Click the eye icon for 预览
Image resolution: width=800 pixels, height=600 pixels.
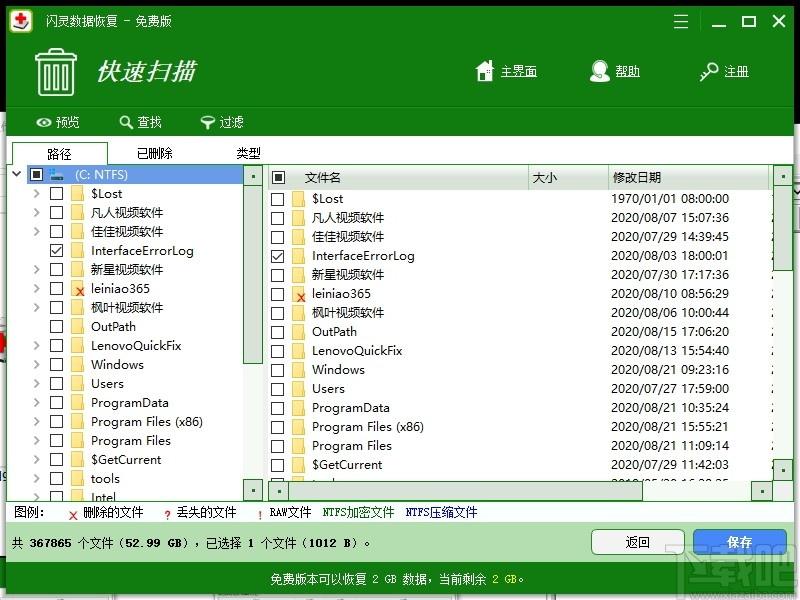[x=44, y=122]
